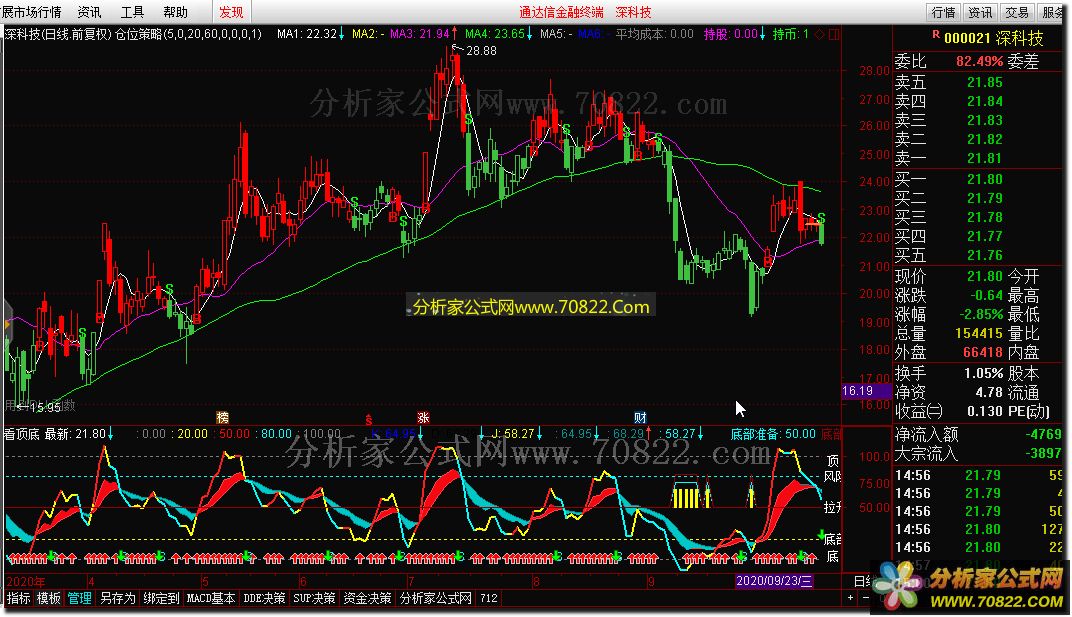Click the 大宗流入 -3897 row

pos(978,453)
